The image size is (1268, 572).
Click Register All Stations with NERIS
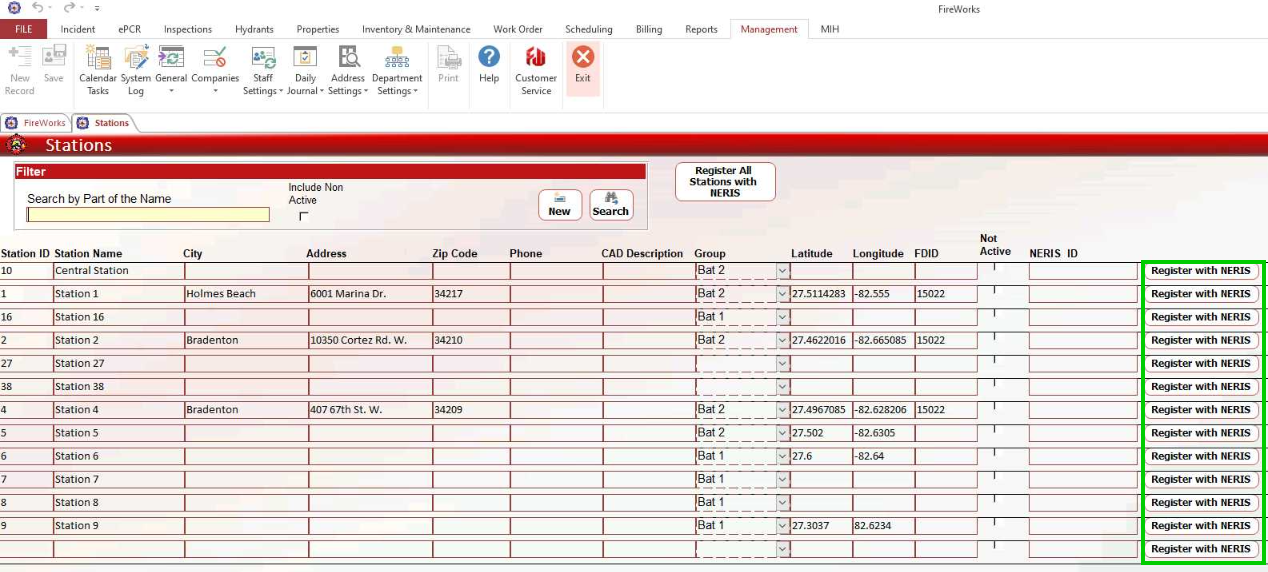725,182
